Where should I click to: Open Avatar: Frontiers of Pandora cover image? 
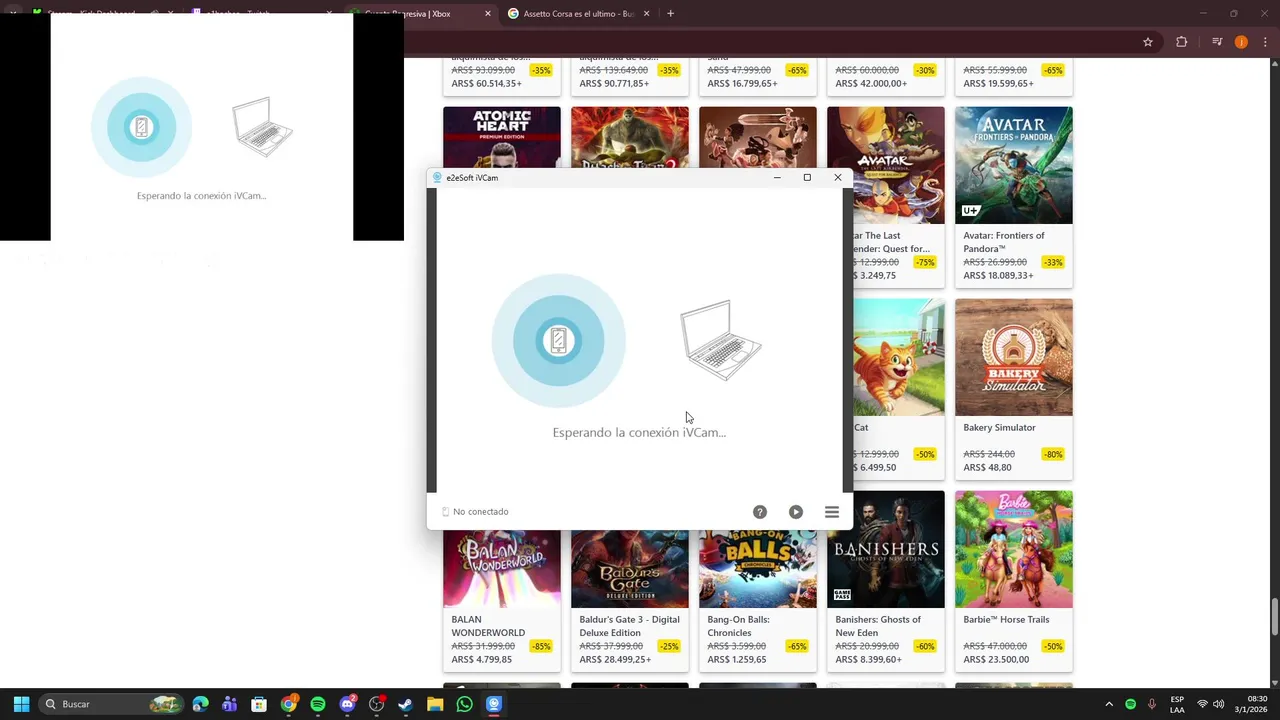tap(1014, 165)
